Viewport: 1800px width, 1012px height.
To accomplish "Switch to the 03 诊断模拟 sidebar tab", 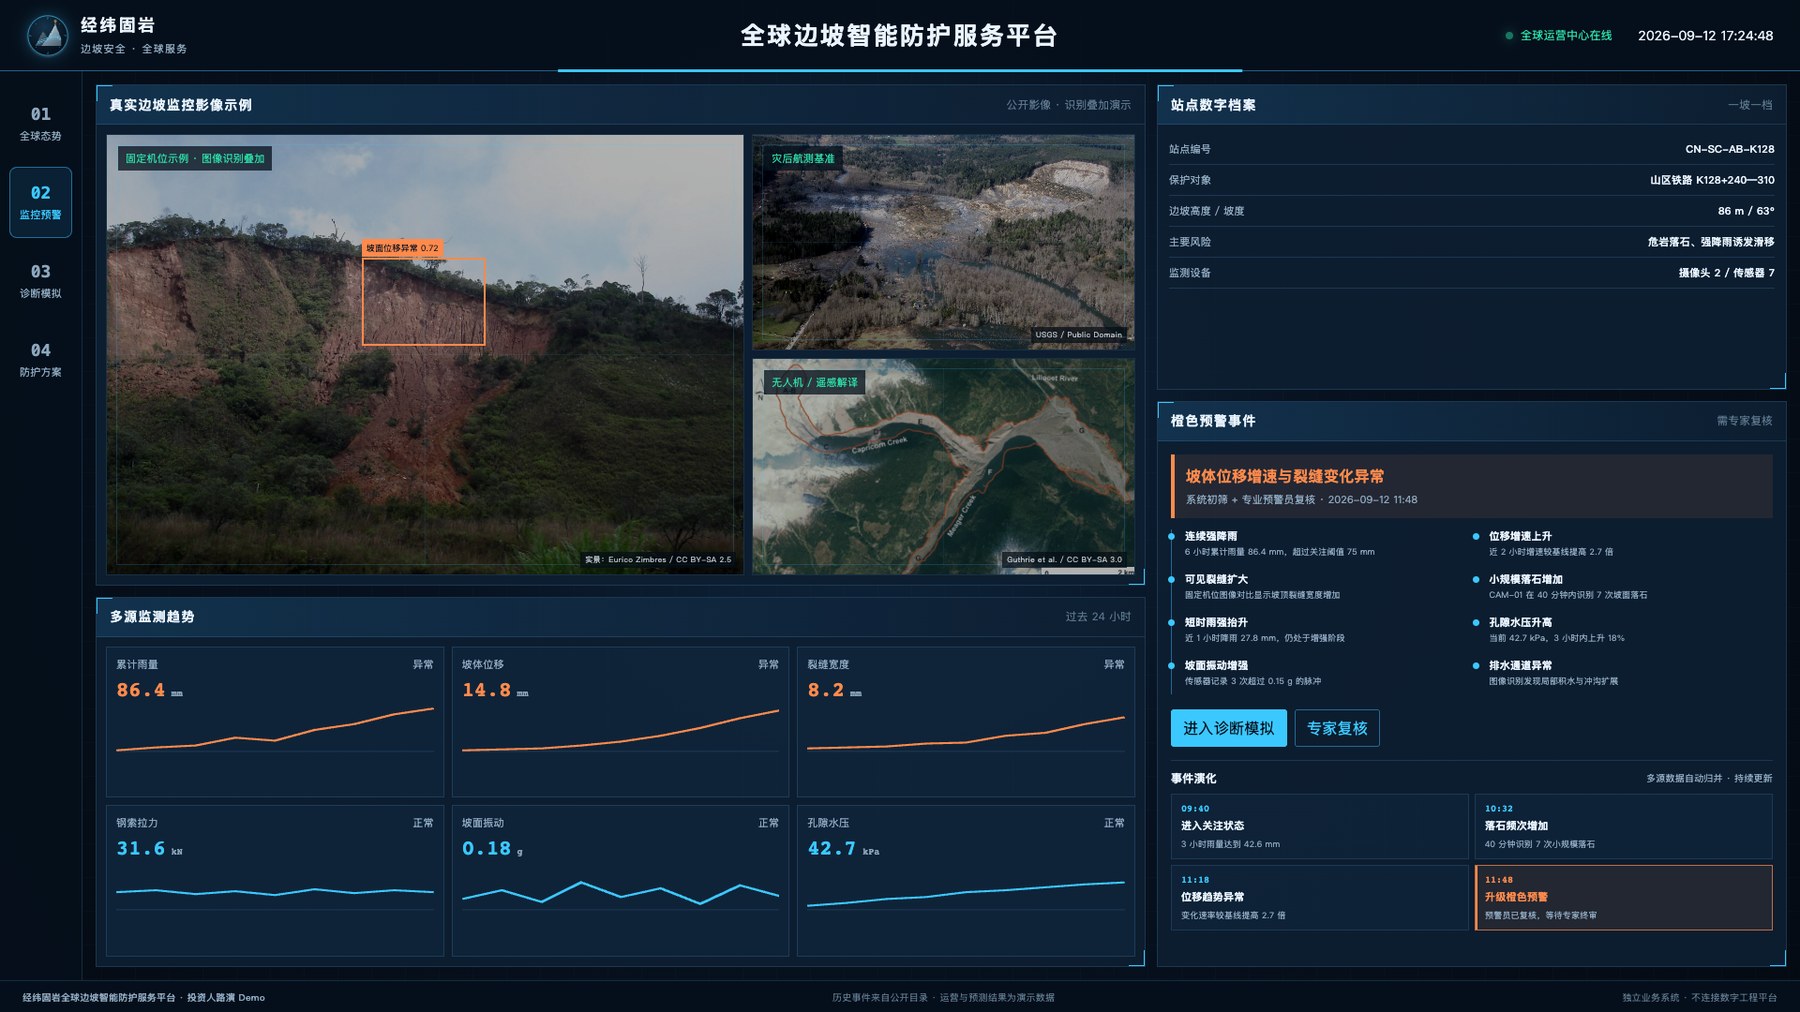I will pos(40,281).
